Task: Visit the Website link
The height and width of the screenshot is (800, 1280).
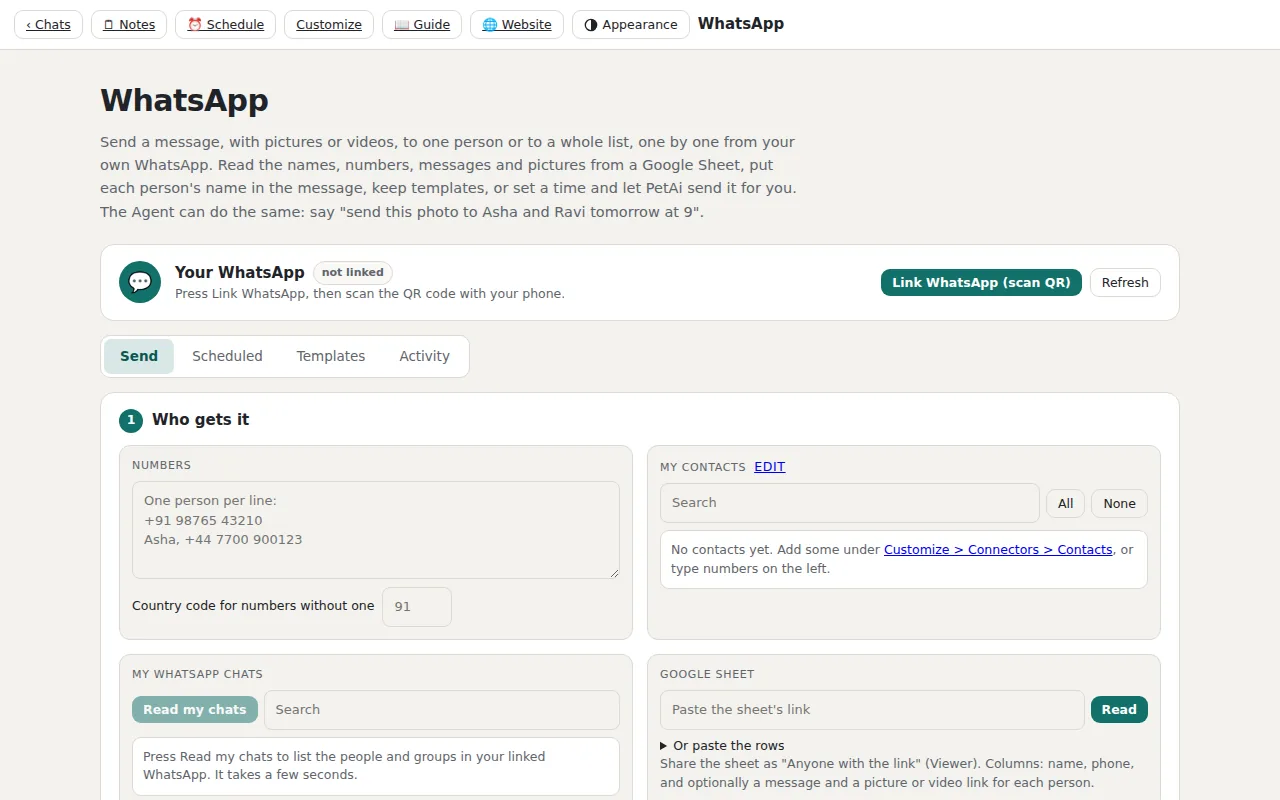Action: click(x=517, y=24)
